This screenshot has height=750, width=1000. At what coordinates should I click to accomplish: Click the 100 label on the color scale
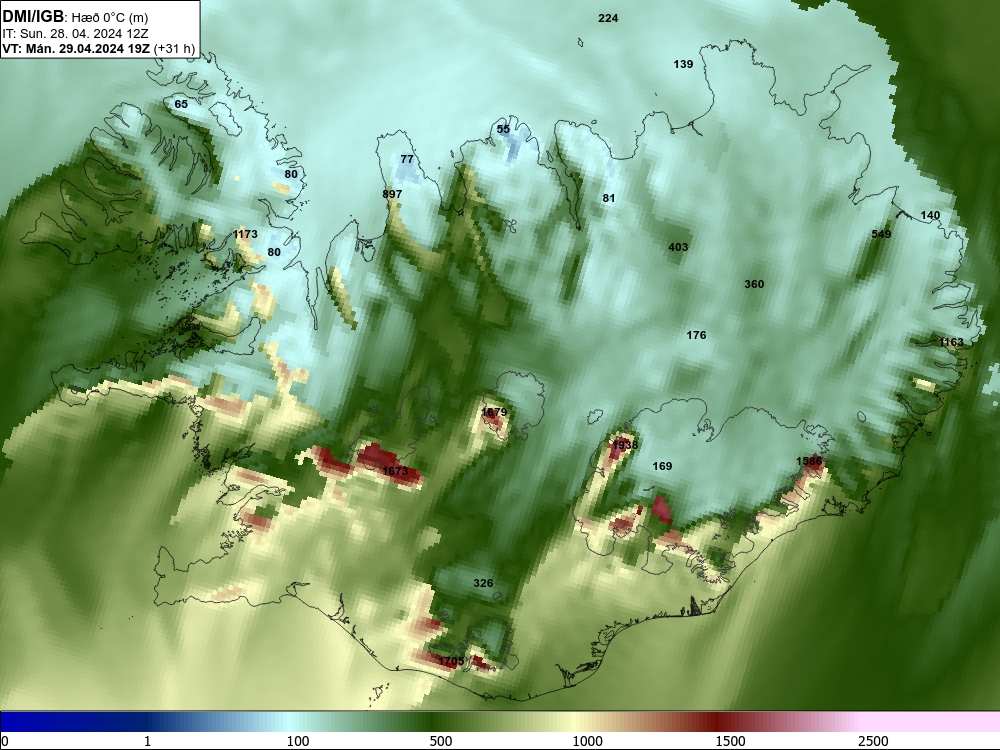[298, 741]
